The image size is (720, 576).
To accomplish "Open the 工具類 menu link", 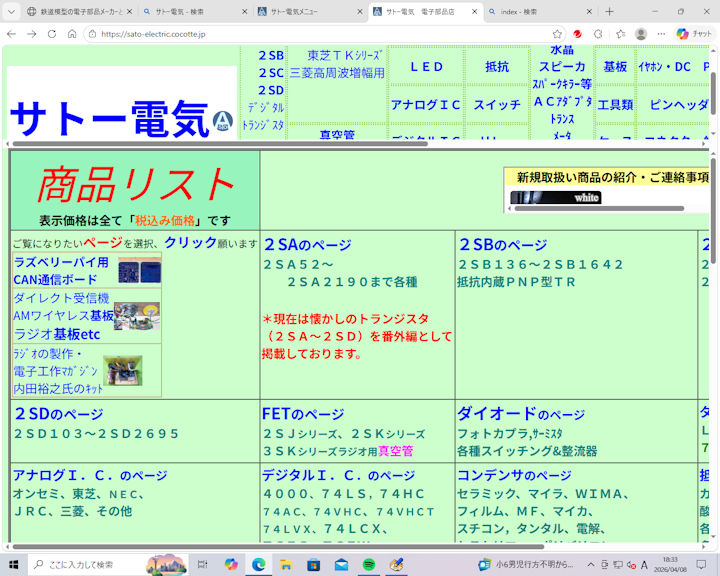I will (615, 105).
